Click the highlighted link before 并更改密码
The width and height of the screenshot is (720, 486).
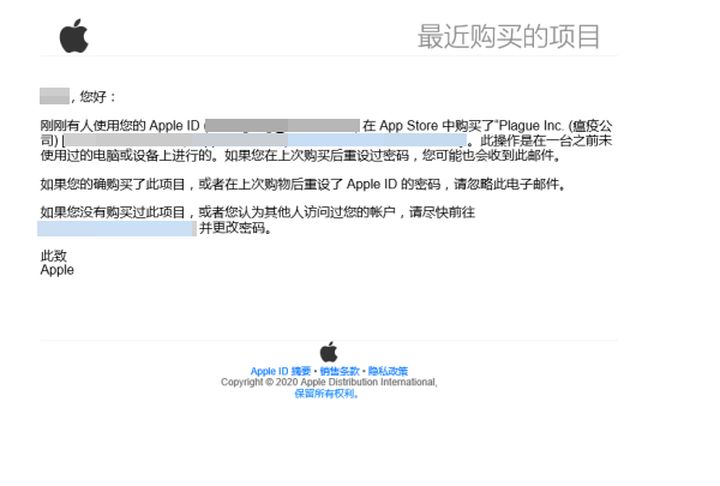[117, 228]
